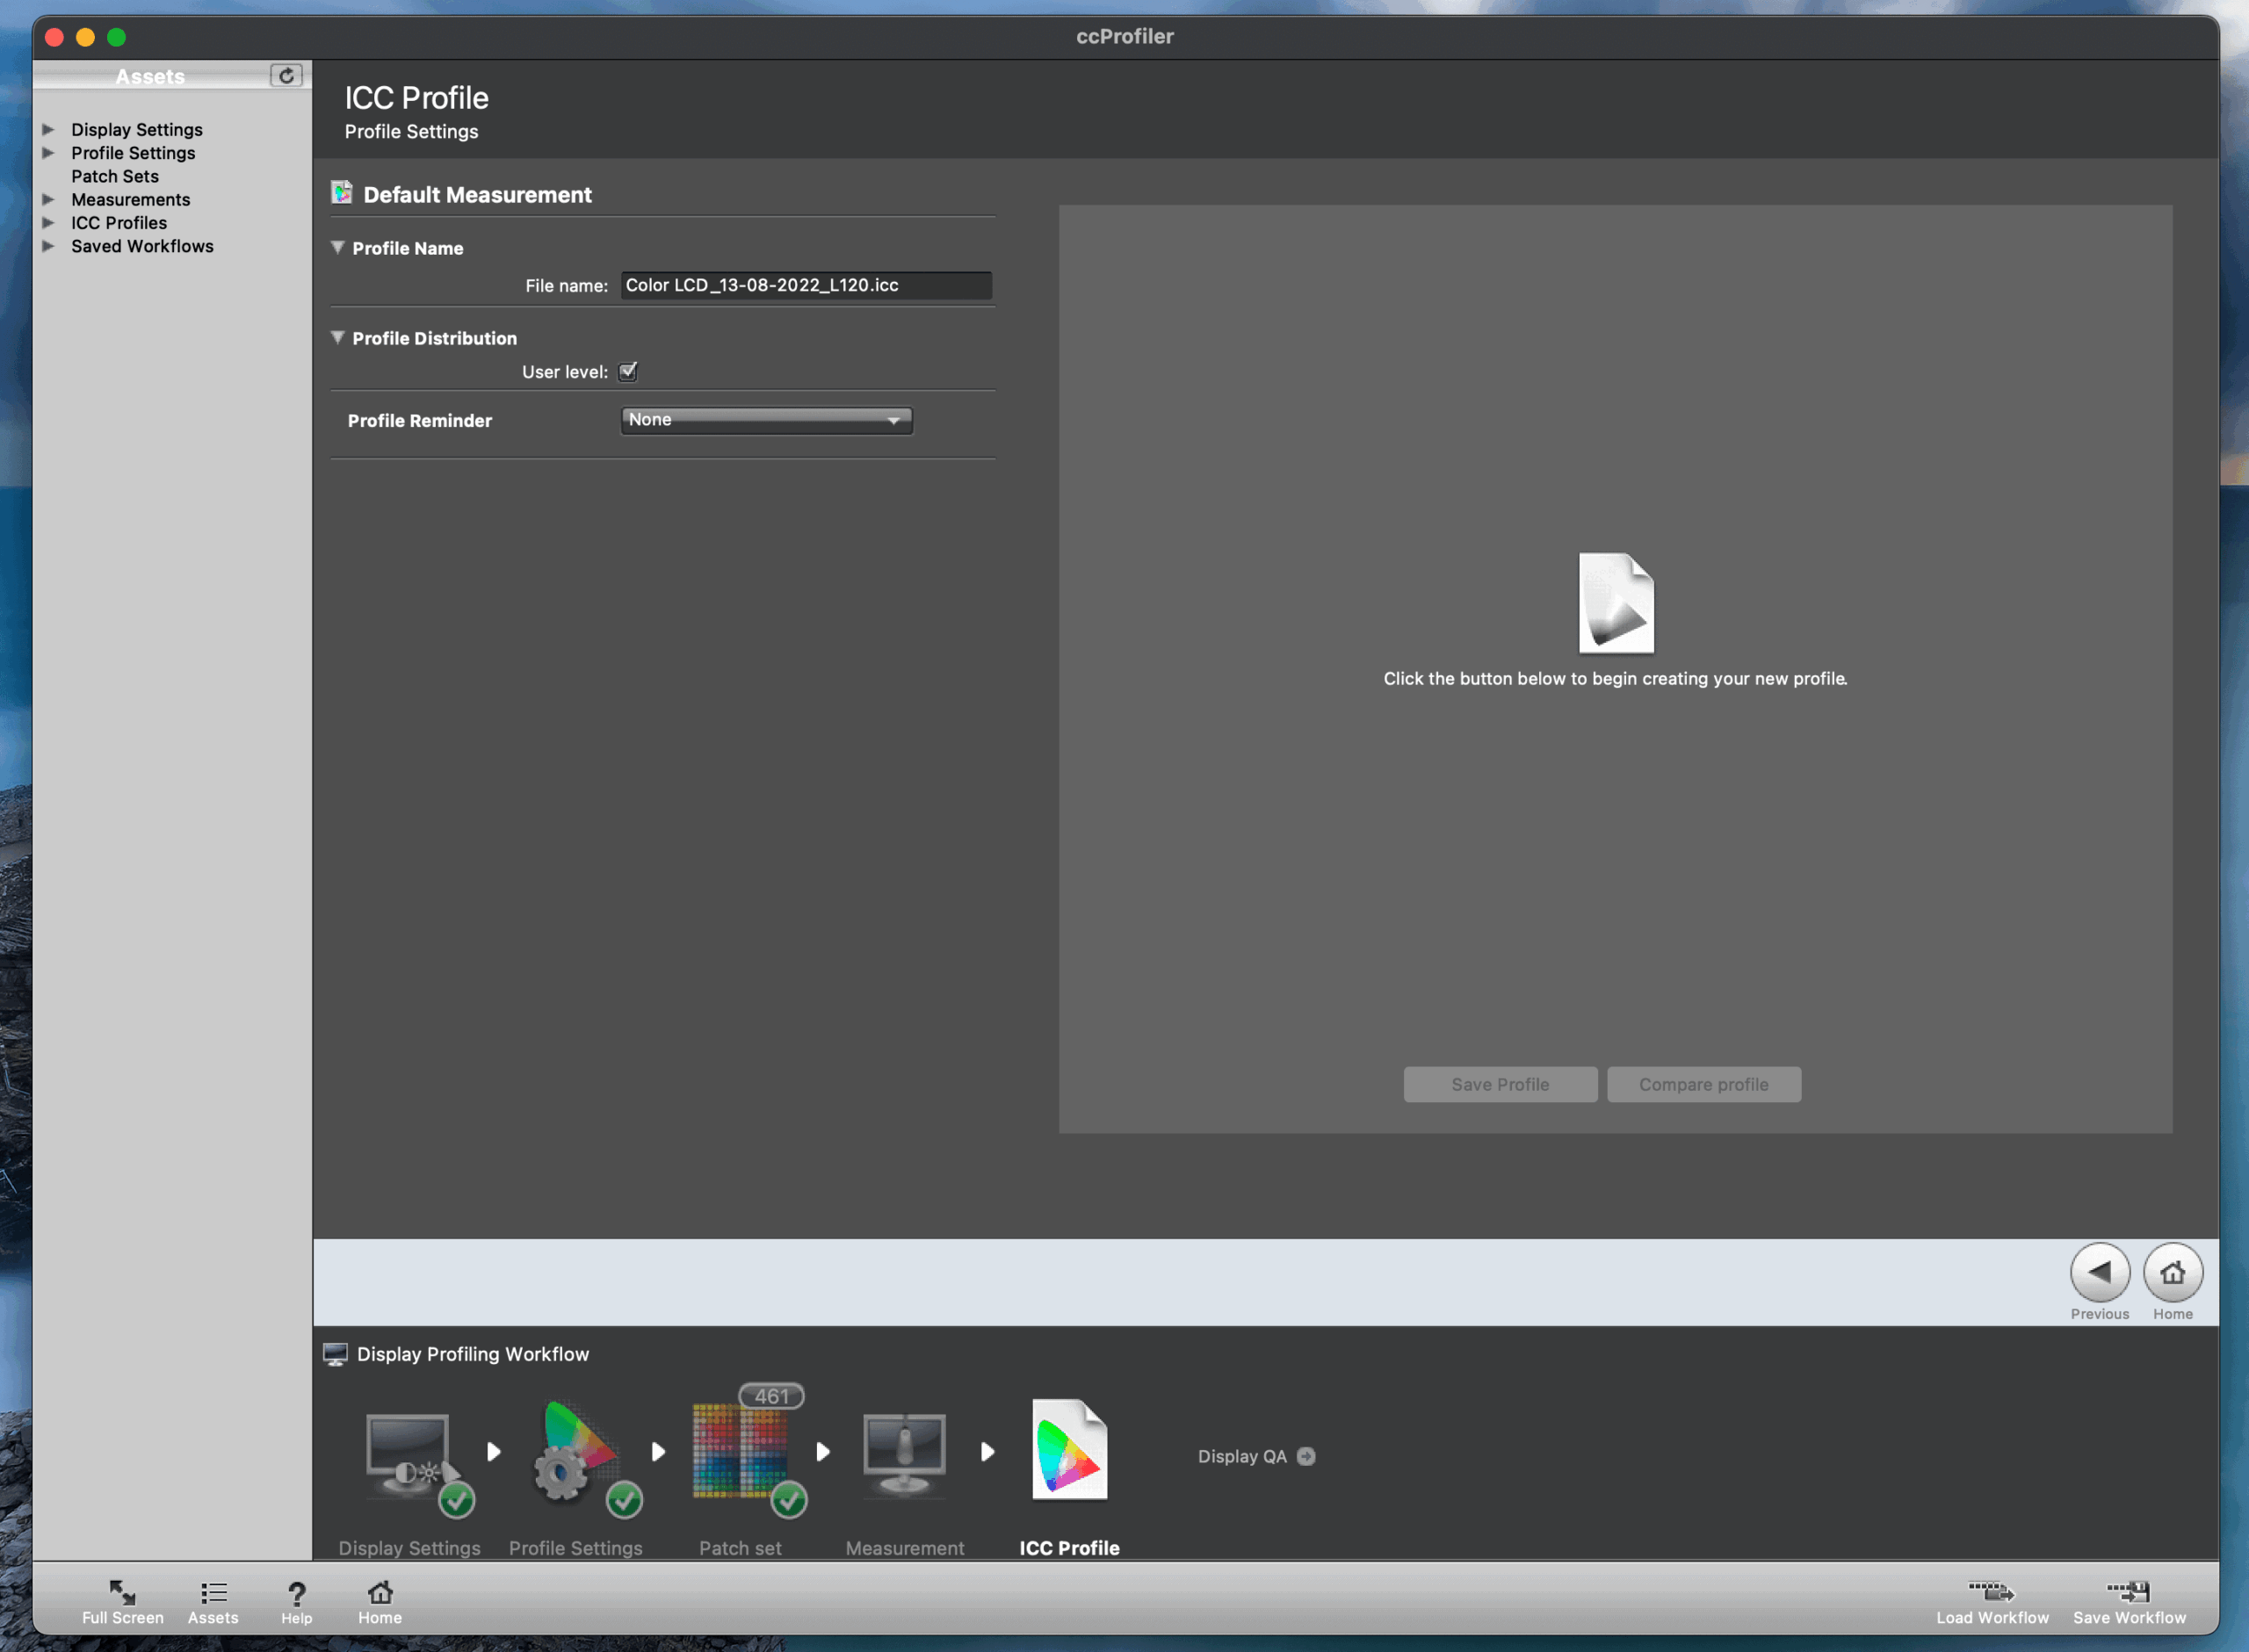The height and width of the screenshot is (1652, 2249).
Task: Collapse the Profile Distribution section
Action: (x=338, y=338)
